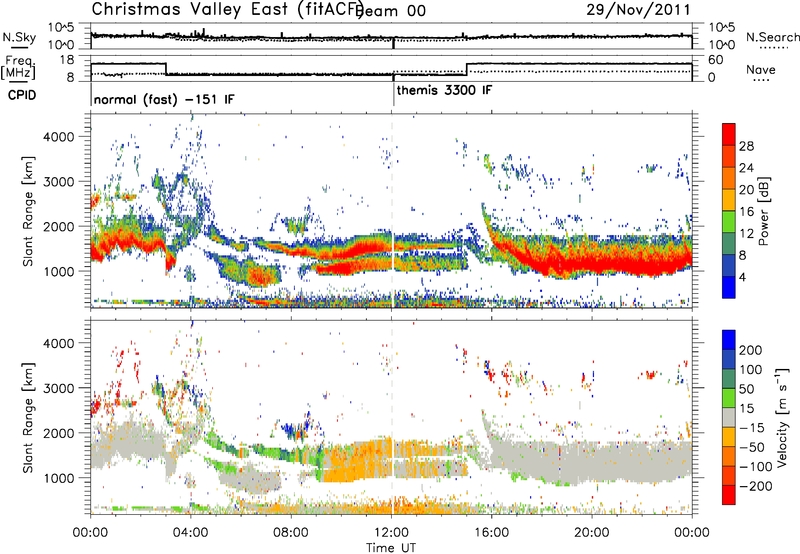Screen dimensions: 800x554
Task: Click the plot title Christmas Valley East (fitACF)
Action: [x=228, y=10]
